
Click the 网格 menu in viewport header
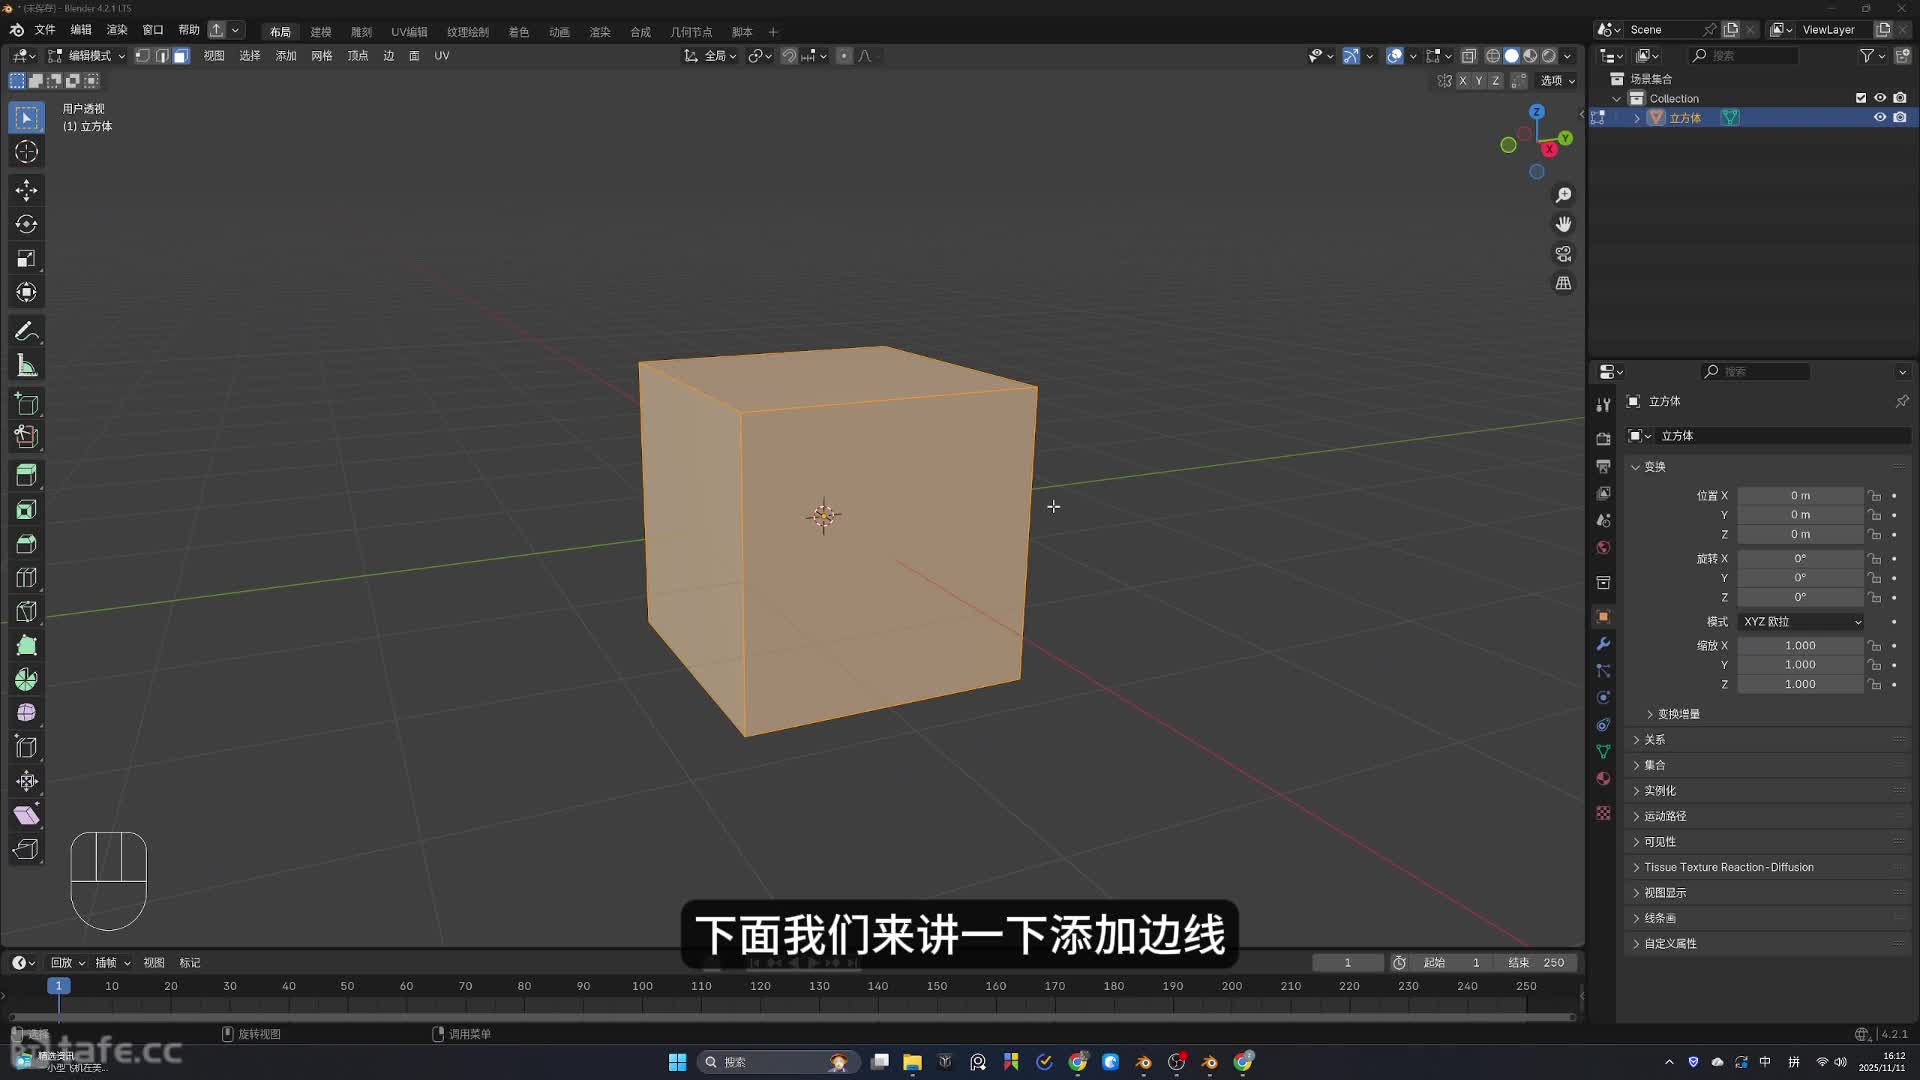321,56
